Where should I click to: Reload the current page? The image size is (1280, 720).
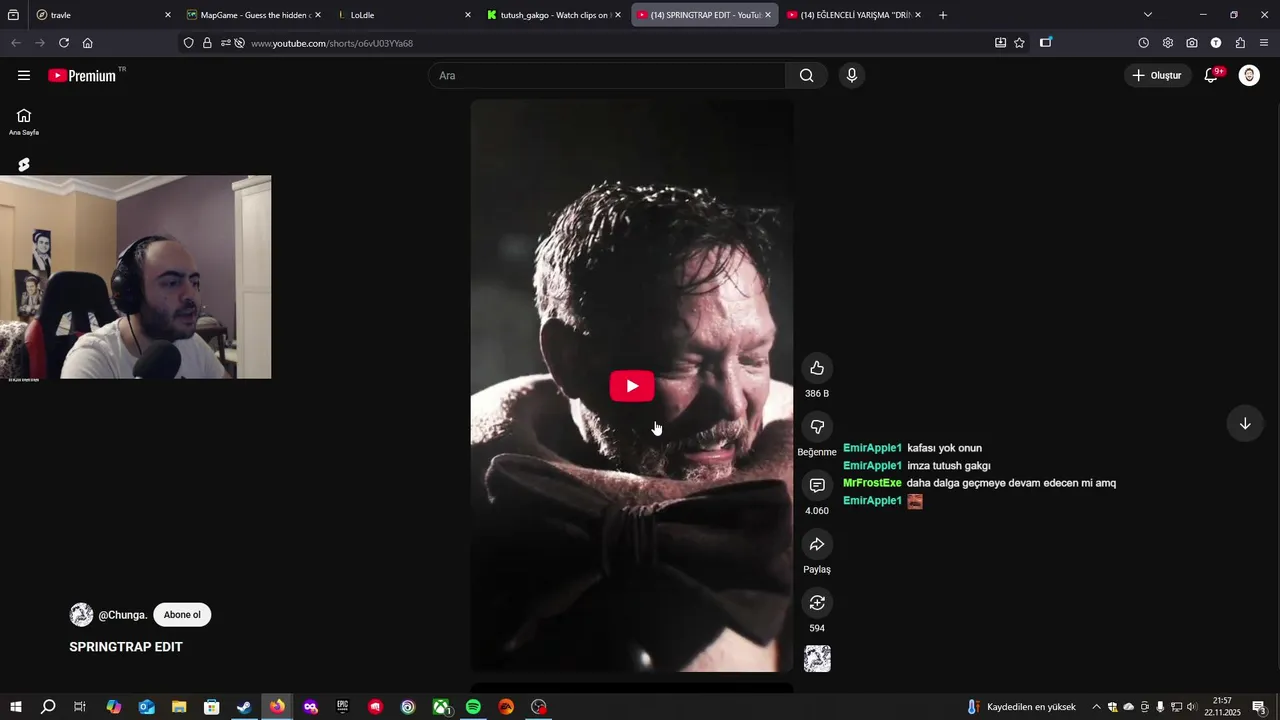[64, 43]
